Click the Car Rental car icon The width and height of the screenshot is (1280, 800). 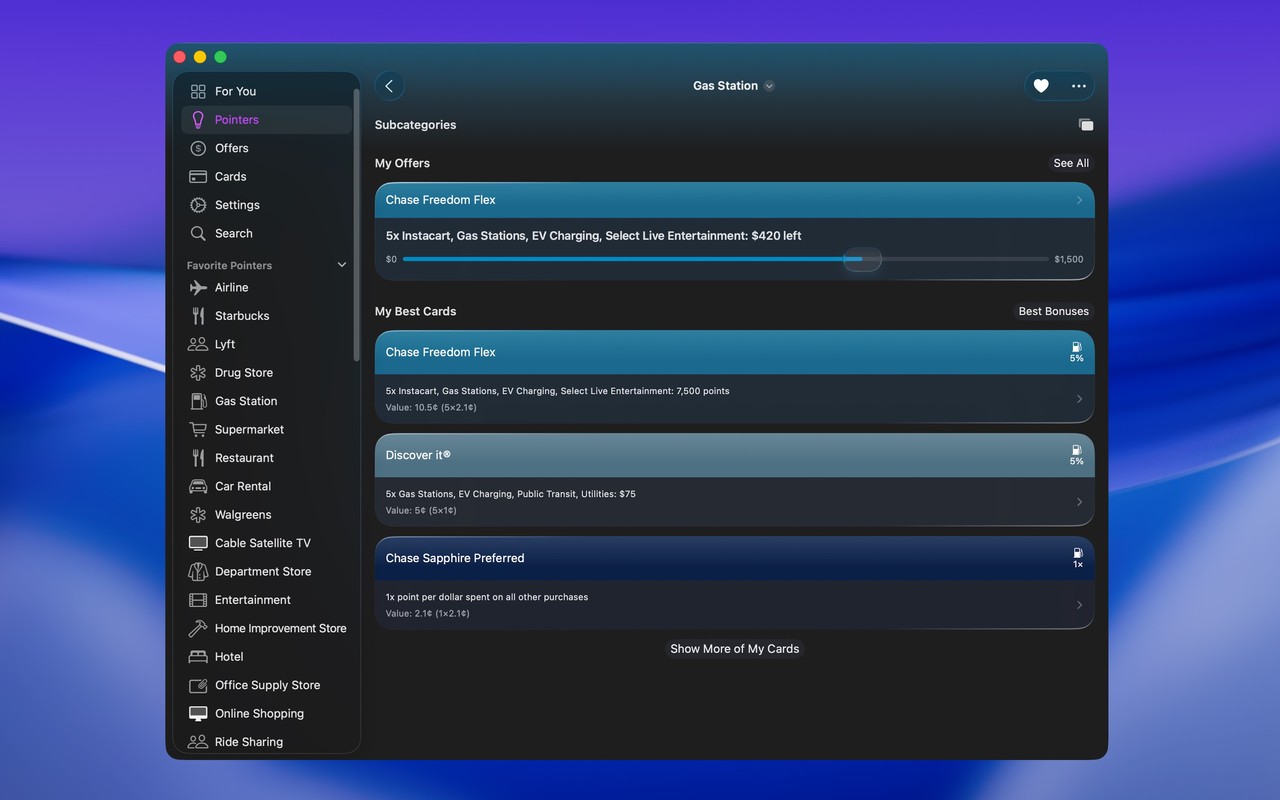[198, 487]
